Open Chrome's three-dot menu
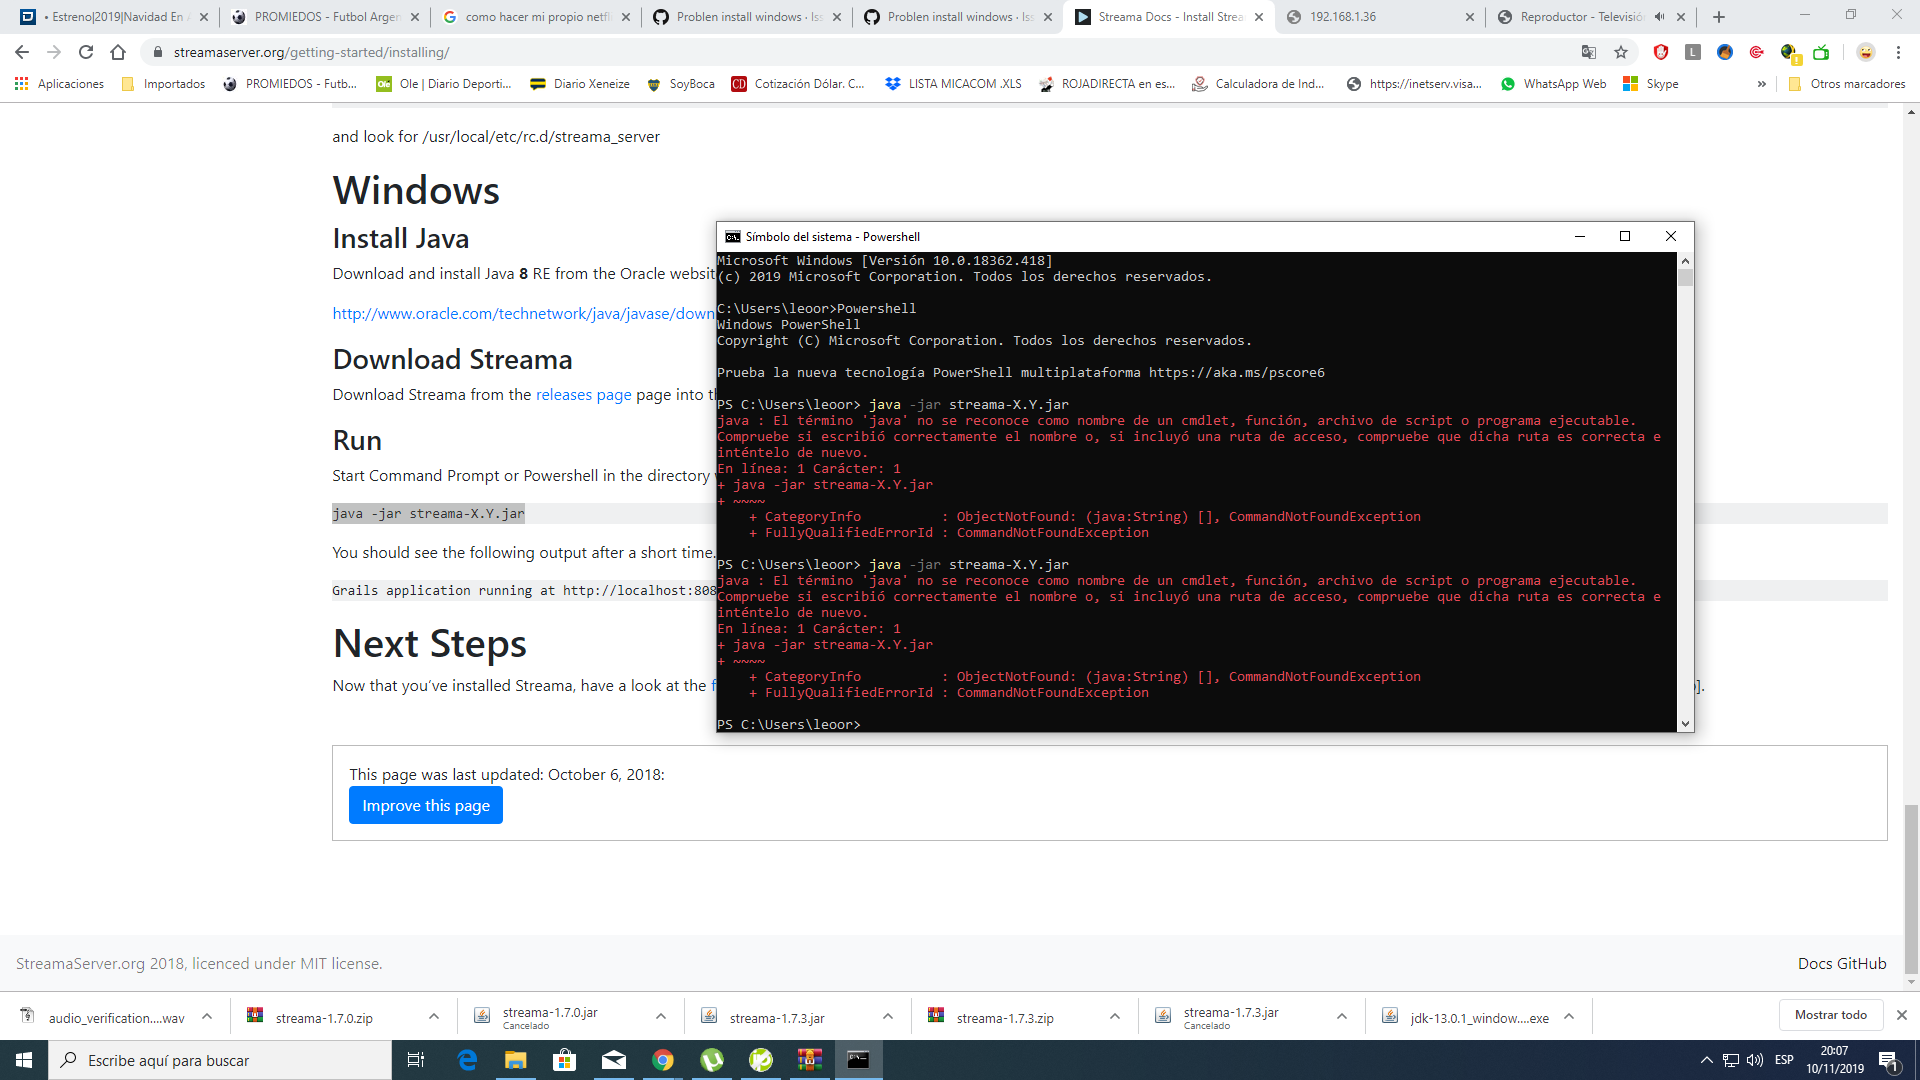This screenshot has width=1920, height=1080. [1898, 52]
